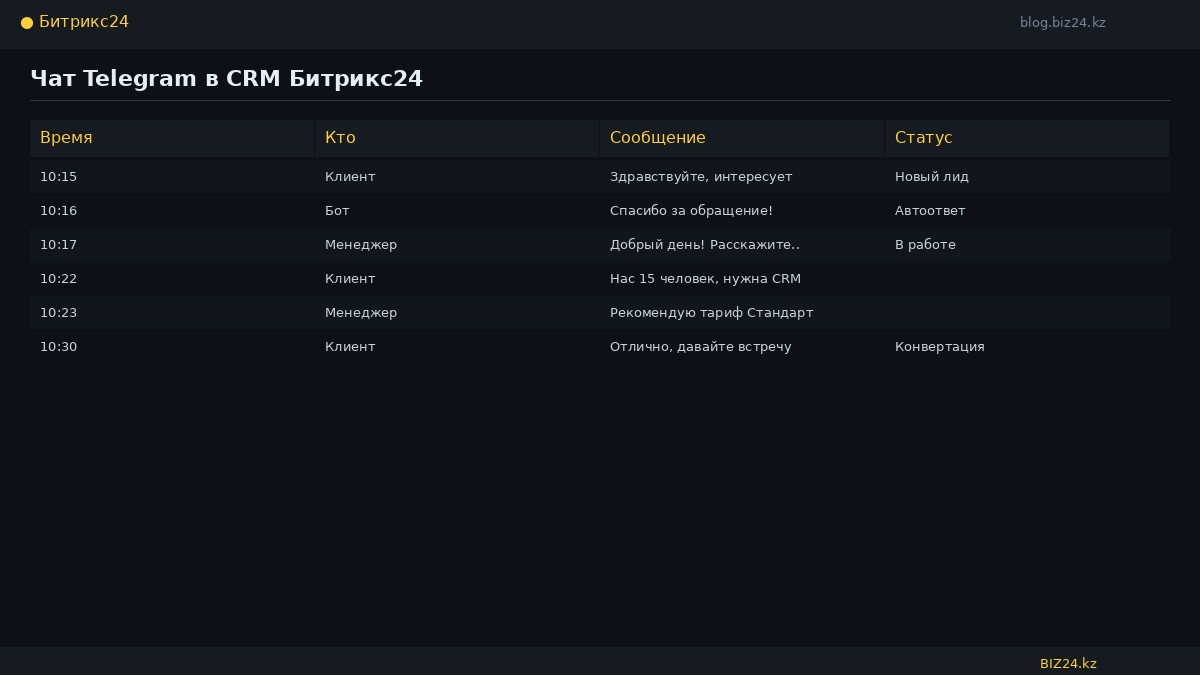This screenshot has width=1200, height=675.
Task: Click the Автоответ status
Action: (930, 211)
